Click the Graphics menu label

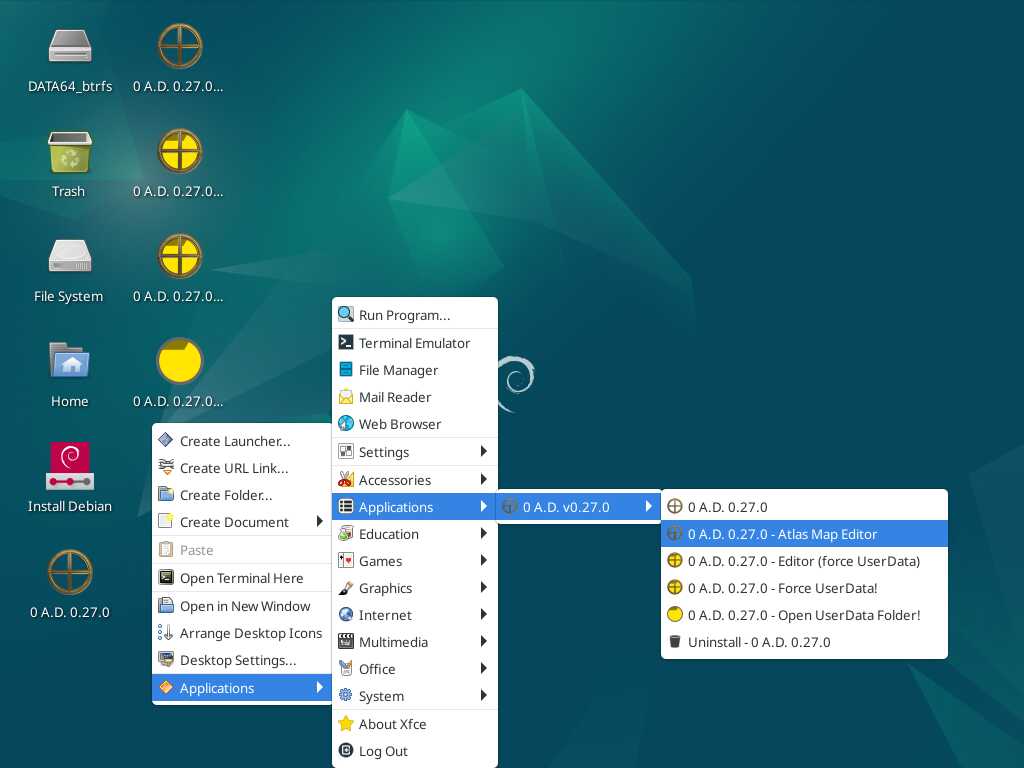pyautogui.click(x=385, y=588)
